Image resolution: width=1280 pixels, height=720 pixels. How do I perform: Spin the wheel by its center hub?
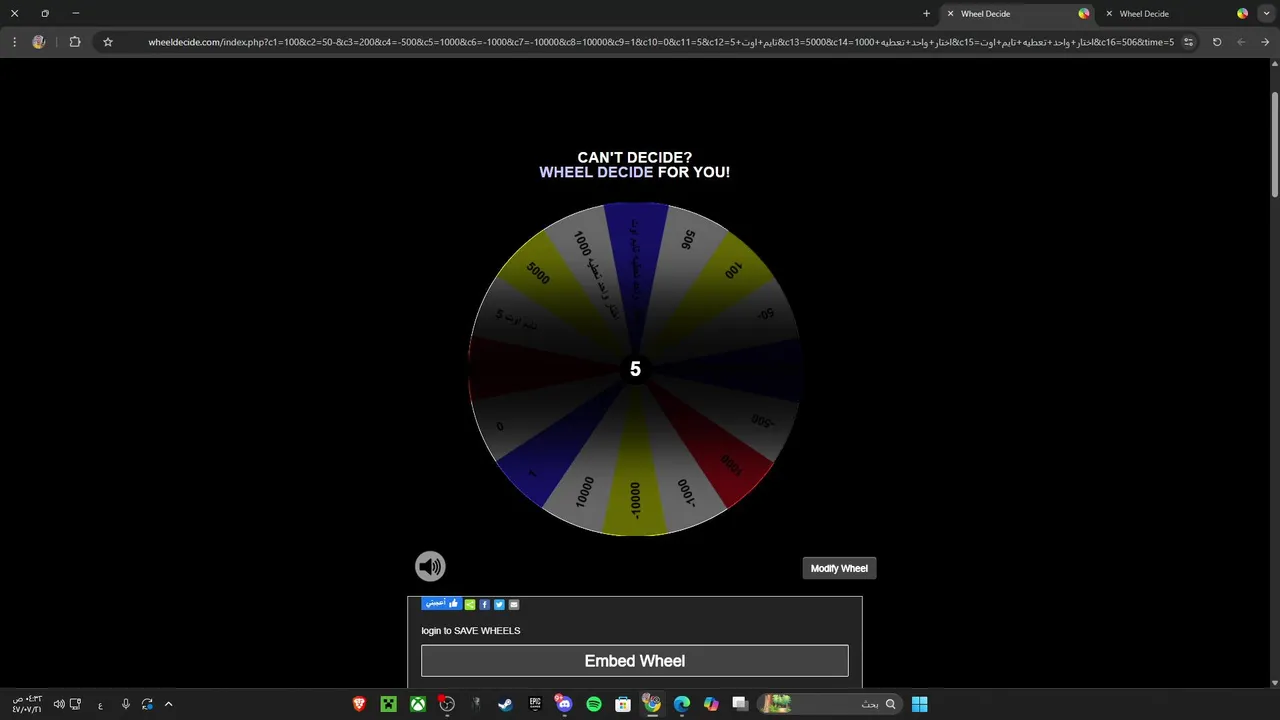pyautogui.click(x=635, y=370)
